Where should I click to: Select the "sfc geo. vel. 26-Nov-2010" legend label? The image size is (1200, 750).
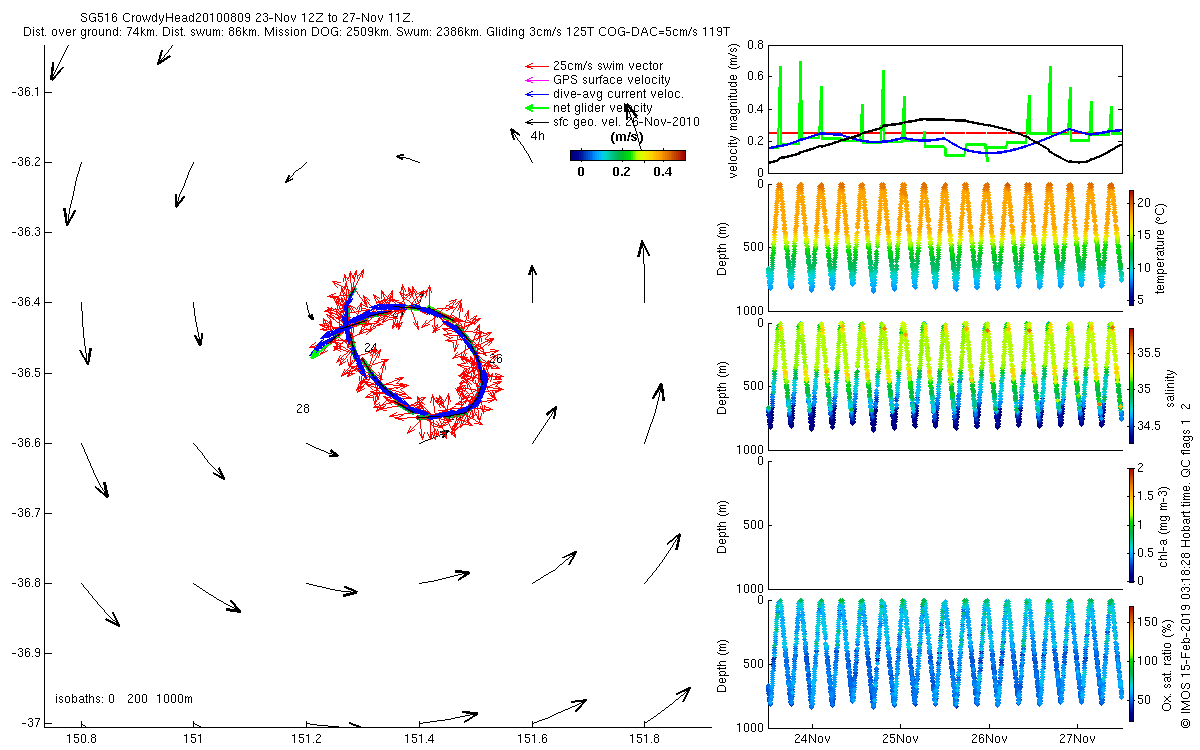coord(626,122)
